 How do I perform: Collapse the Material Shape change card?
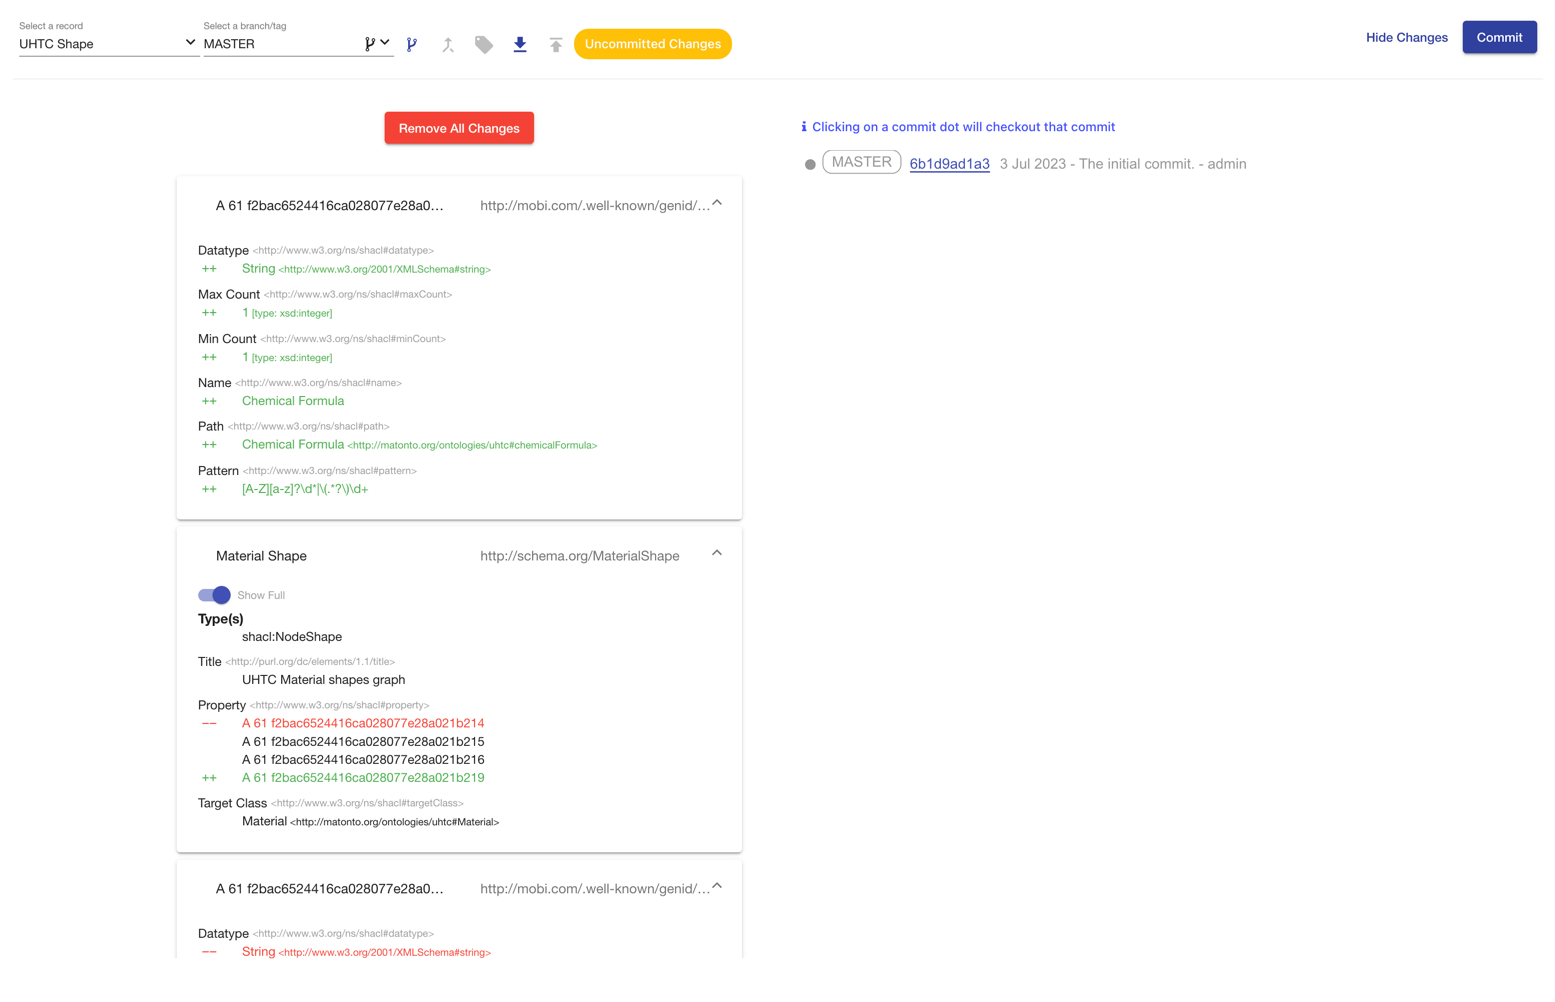click(716, 553)
